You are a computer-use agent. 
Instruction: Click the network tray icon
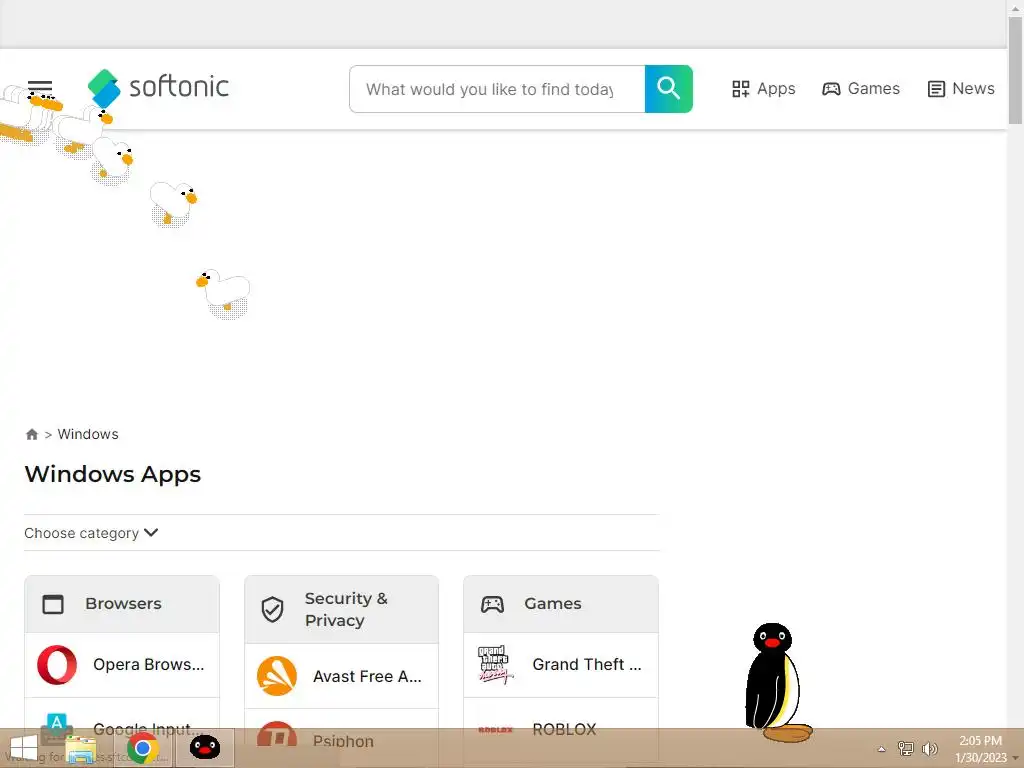905,748
